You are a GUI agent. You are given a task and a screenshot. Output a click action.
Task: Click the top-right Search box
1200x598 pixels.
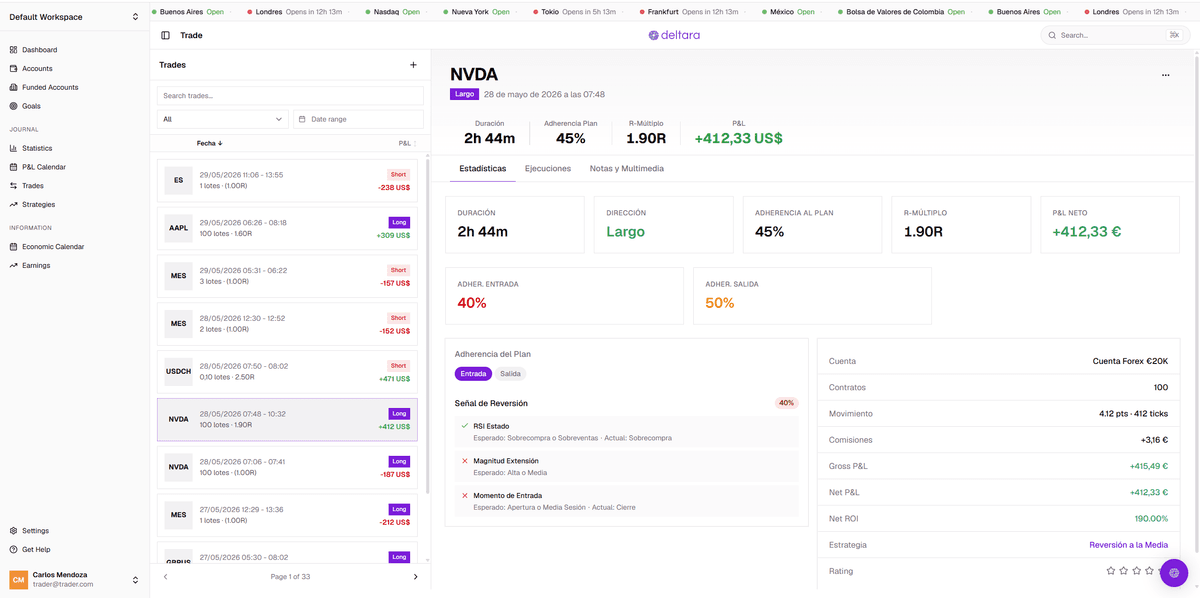[1115, 35]
